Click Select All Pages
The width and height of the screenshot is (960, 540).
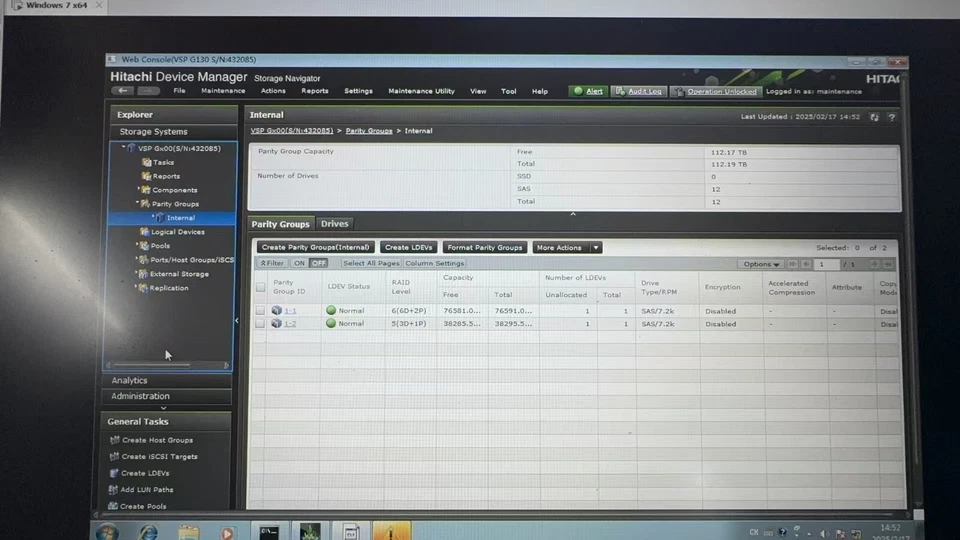click(370, 263)
